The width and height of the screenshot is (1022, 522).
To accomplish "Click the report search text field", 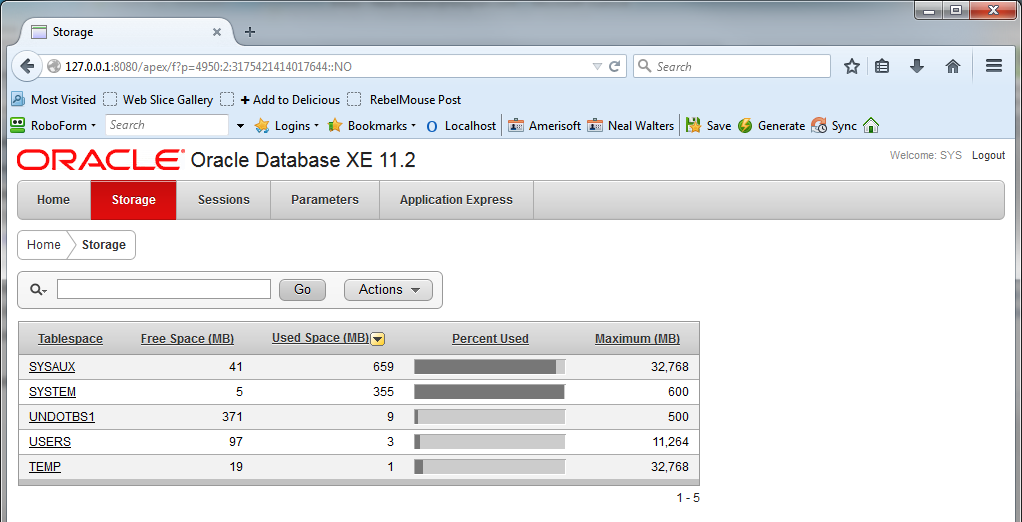I will pyautogui.click(x=164, y=289).
